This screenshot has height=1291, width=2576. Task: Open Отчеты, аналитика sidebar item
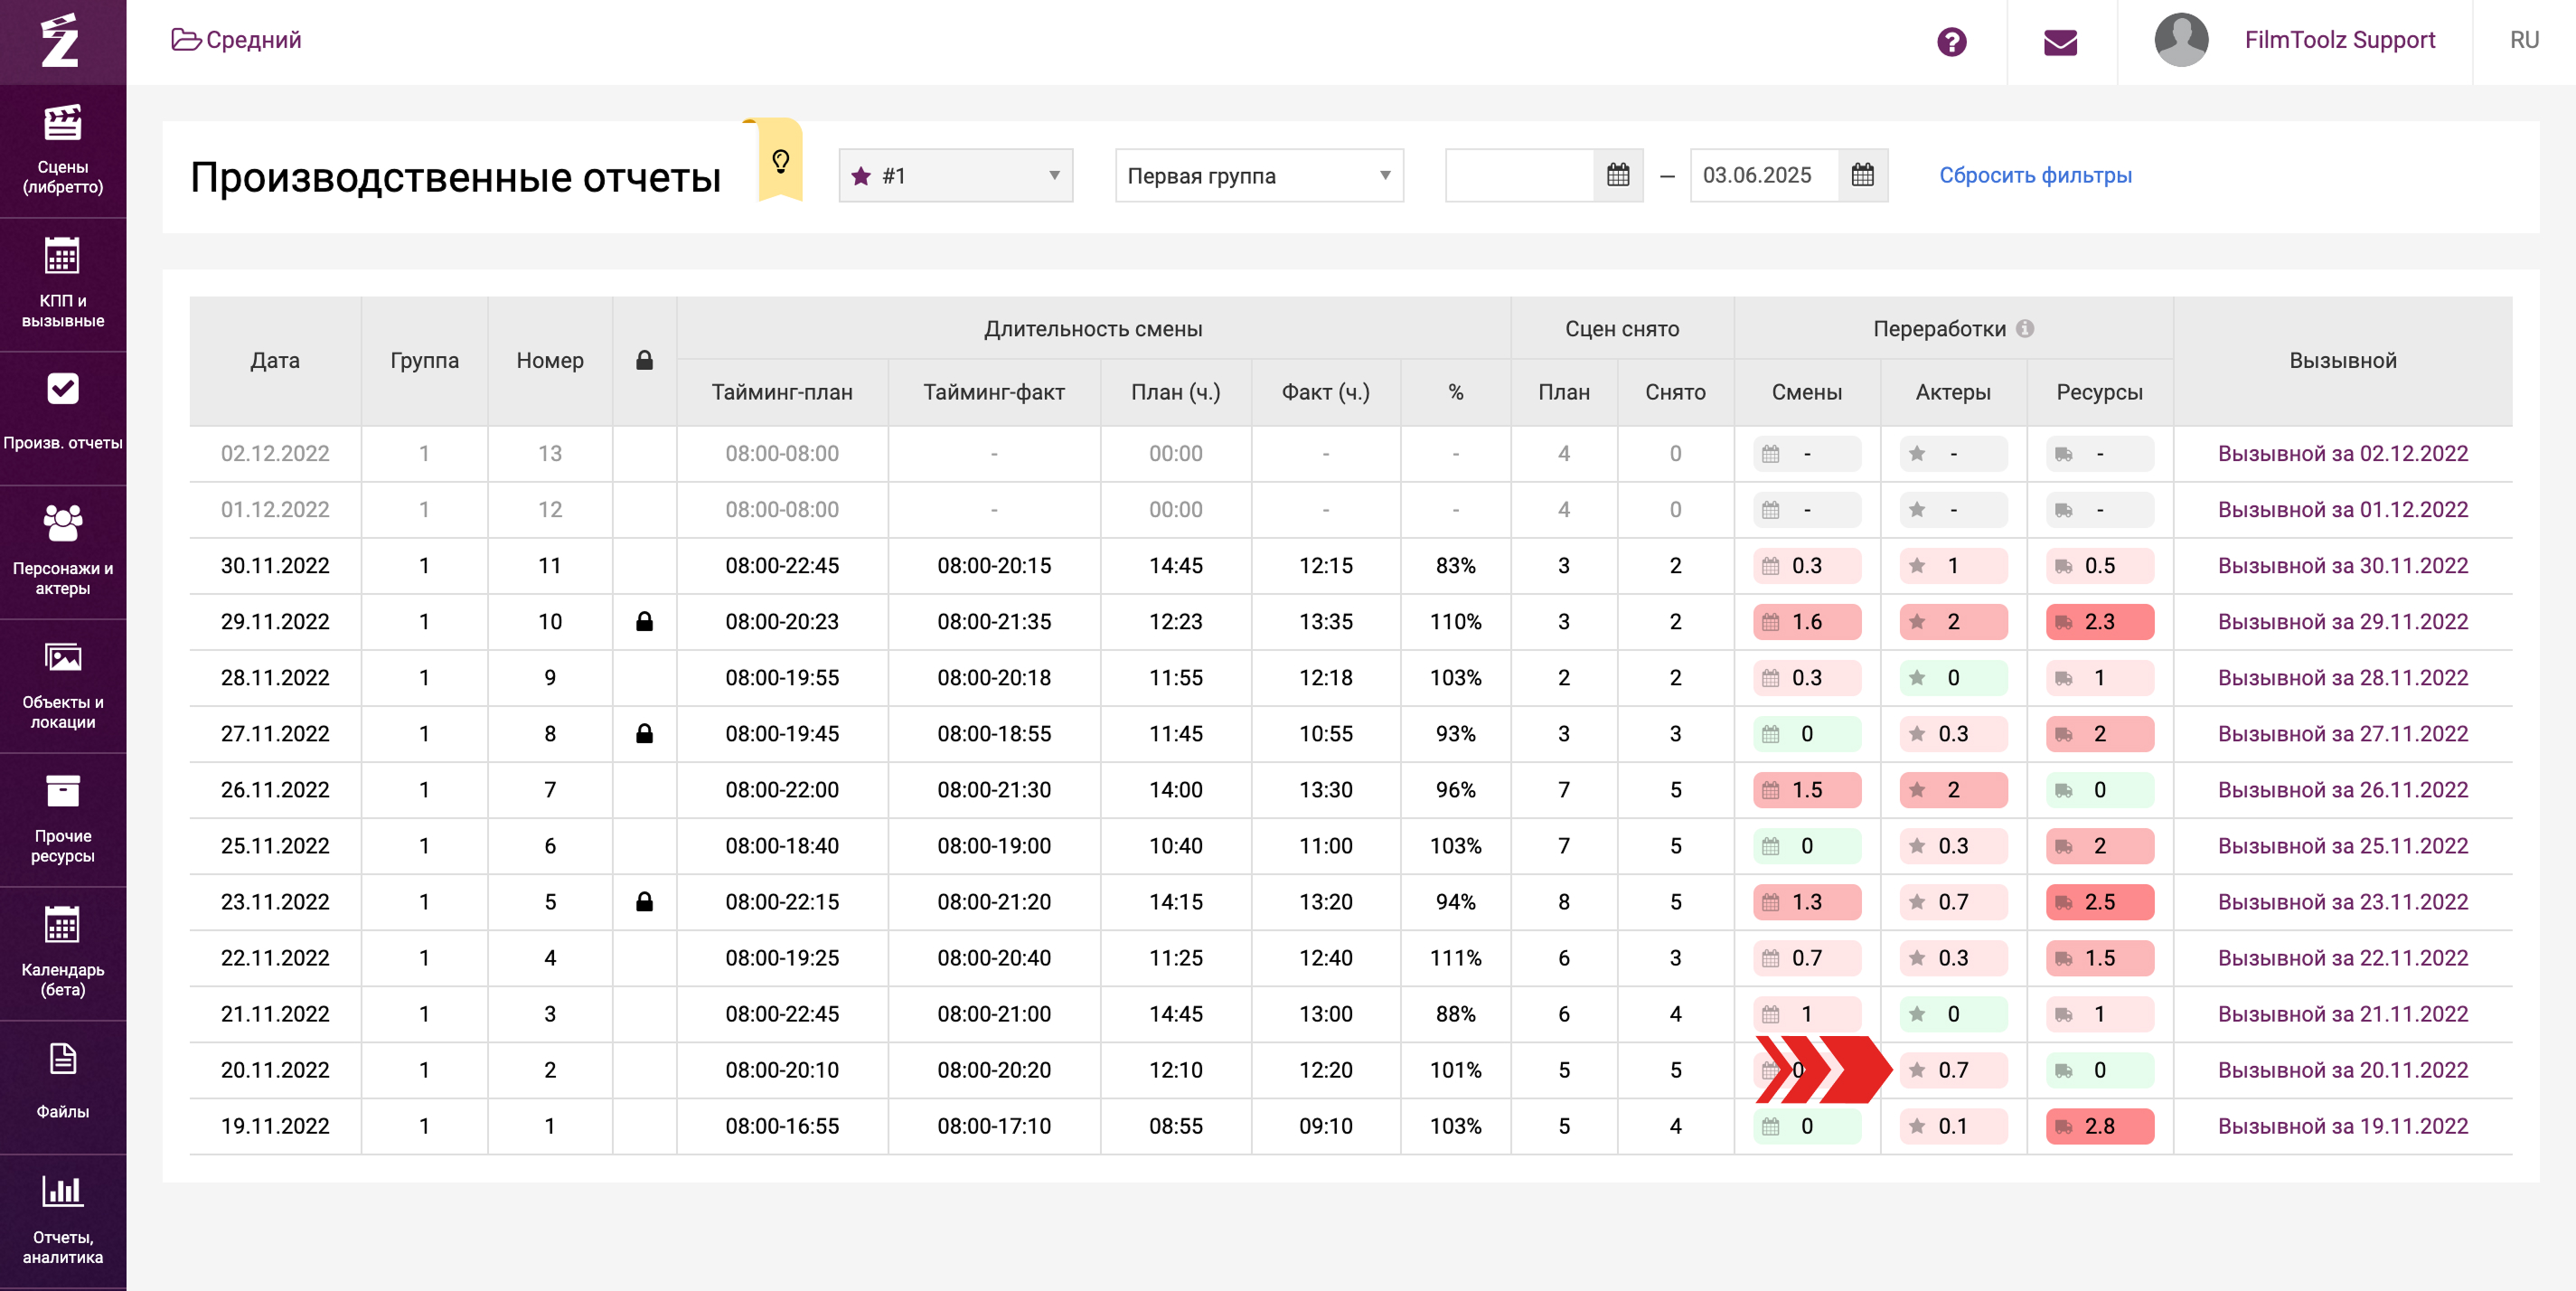63,1223
